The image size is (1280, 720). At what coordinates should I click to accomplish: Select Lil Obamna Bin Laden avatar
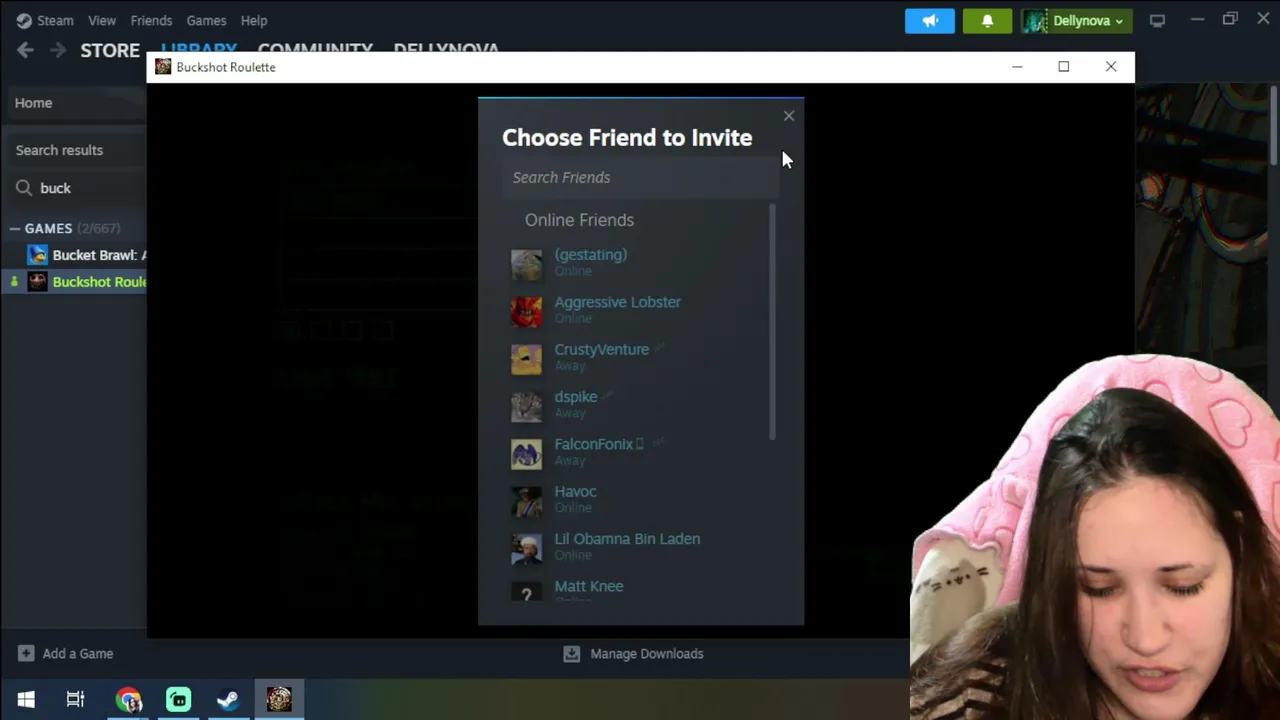pyautogui.click(x=526, y=549)
